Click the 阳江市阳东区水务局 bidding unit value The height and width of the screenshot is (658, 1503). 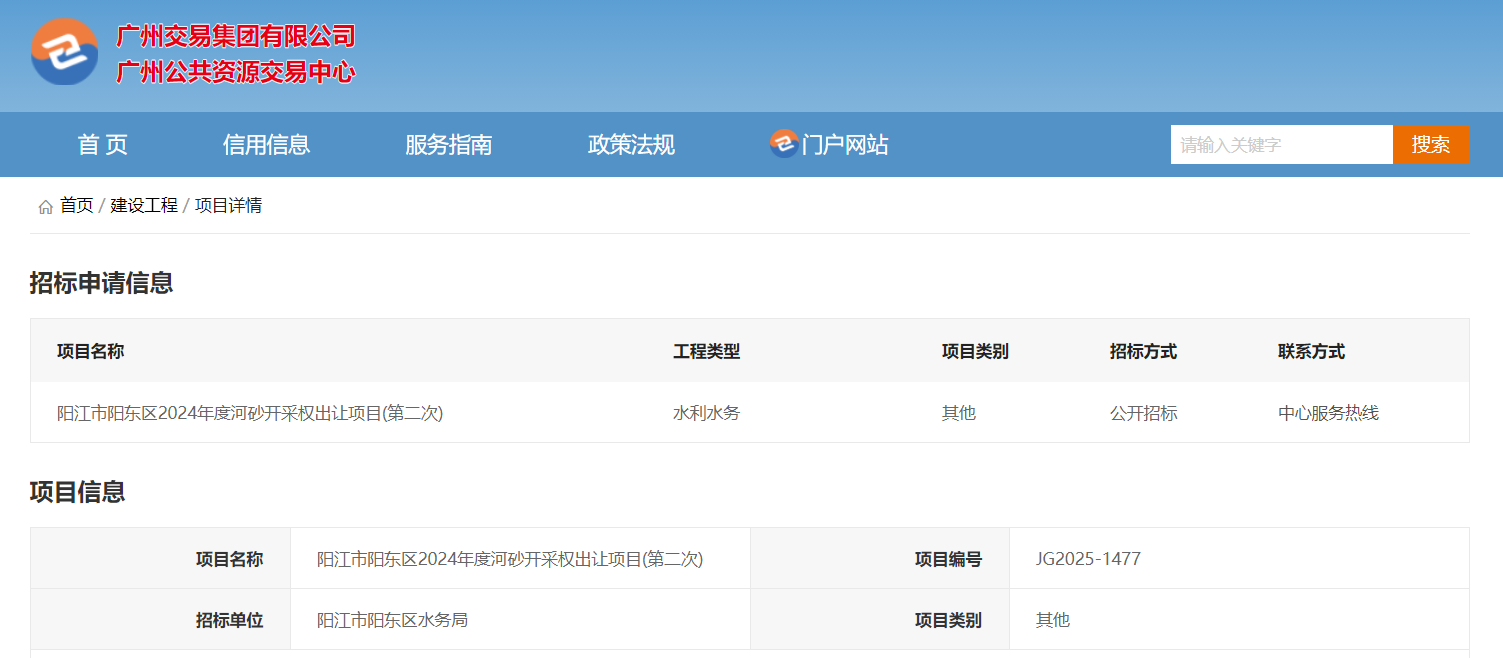click(x=392, y=620)
